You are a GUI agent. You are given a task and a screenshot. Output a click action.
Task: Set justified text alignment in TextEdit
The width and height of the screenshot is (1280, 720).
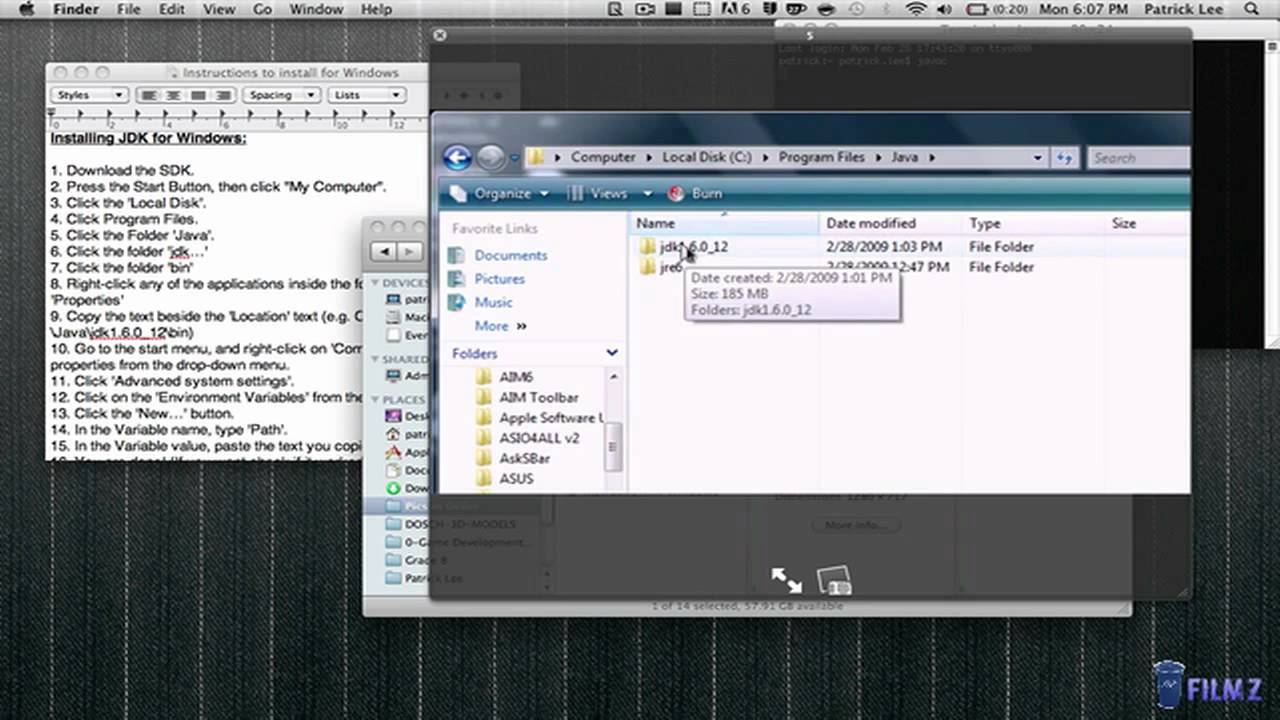198,95
